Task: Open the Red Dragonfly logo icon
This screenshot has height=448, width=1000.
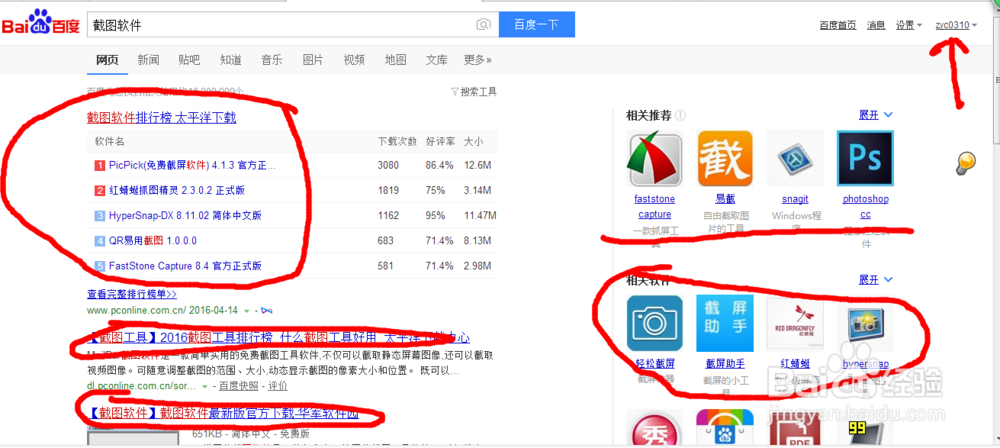Action: [795, 323]
